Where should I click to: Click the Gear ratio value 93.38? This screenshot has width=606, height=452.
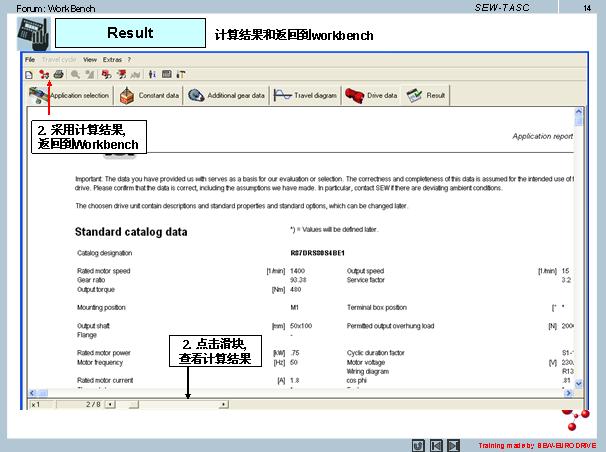[298, 280]
